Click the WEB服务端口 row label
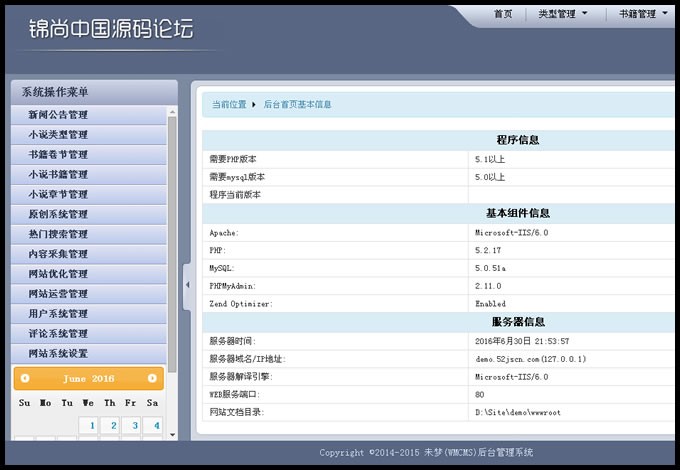 pos(235,395)
